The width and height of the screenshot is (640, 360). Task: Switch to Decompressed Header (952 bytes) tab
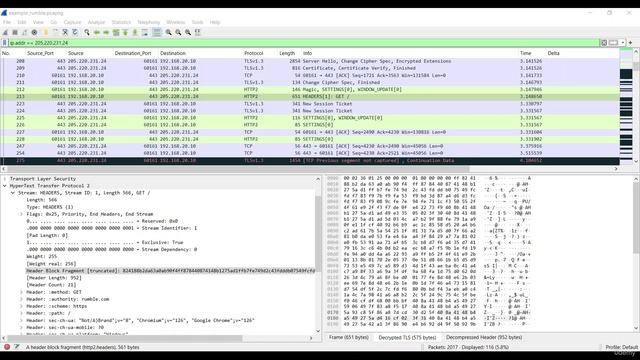pyautogui.click(x=484, y=338)
